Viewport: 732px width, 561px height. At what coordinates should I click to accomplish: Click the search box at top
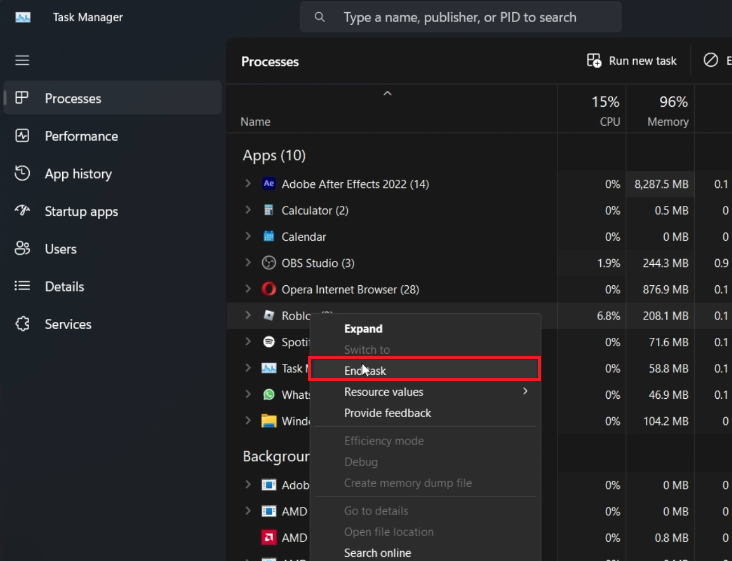point(460,17)
